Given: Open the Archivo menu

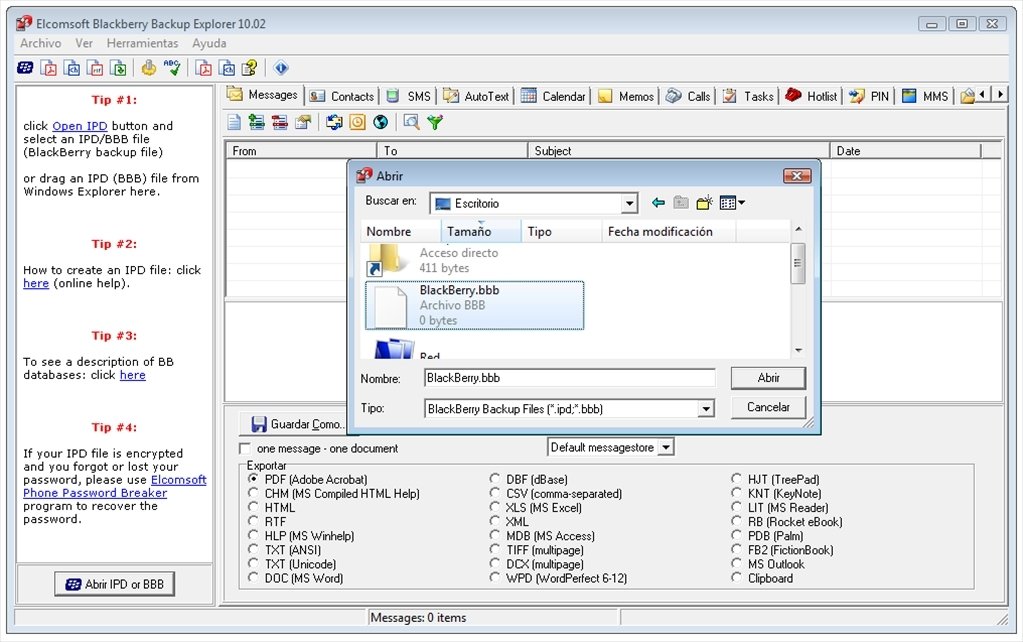Looking at the screenshot, I should pos(40,43).
